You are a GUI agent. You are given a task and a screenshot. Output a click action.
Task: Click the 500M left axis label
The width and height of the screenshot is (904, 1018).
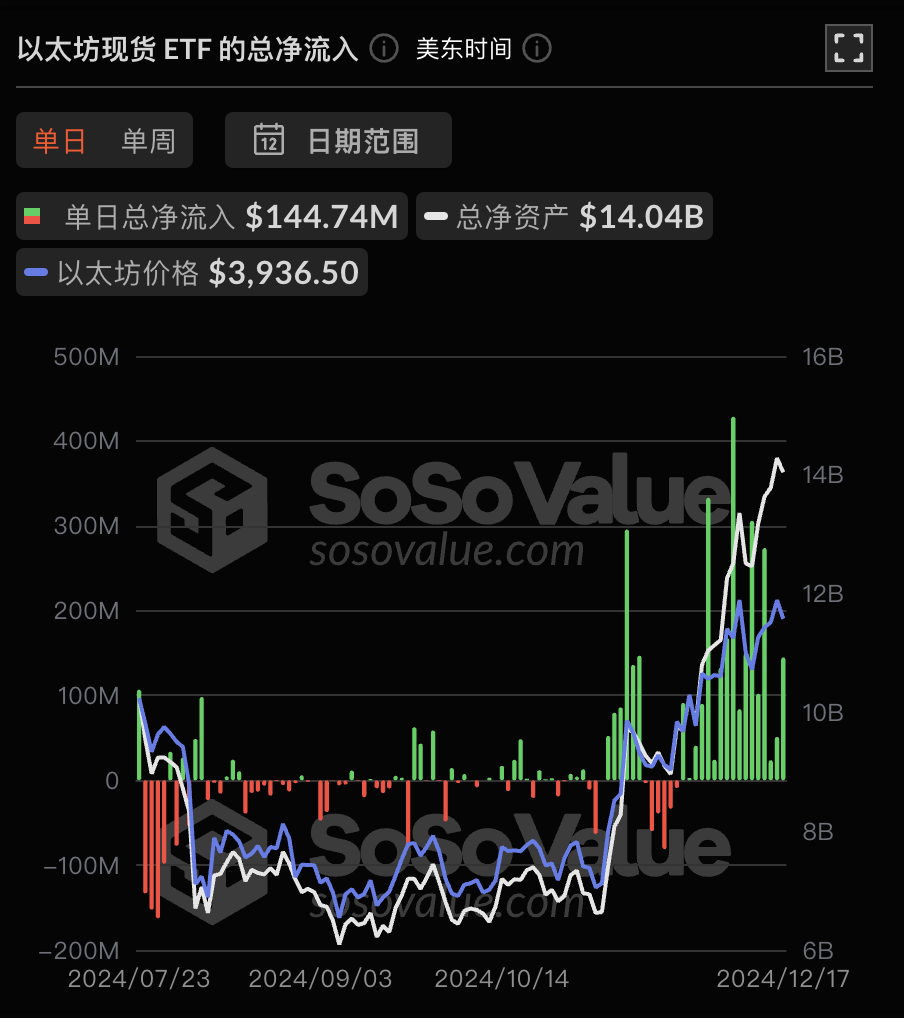86,356
